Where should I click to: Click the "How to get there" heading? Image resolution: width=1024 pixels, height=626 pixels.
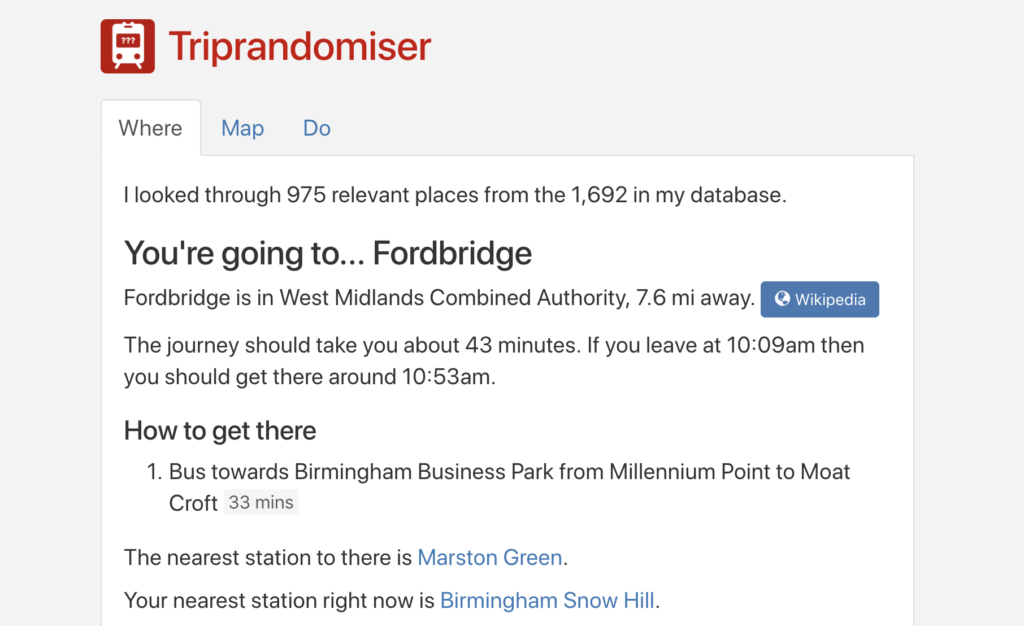pos(220,431)
